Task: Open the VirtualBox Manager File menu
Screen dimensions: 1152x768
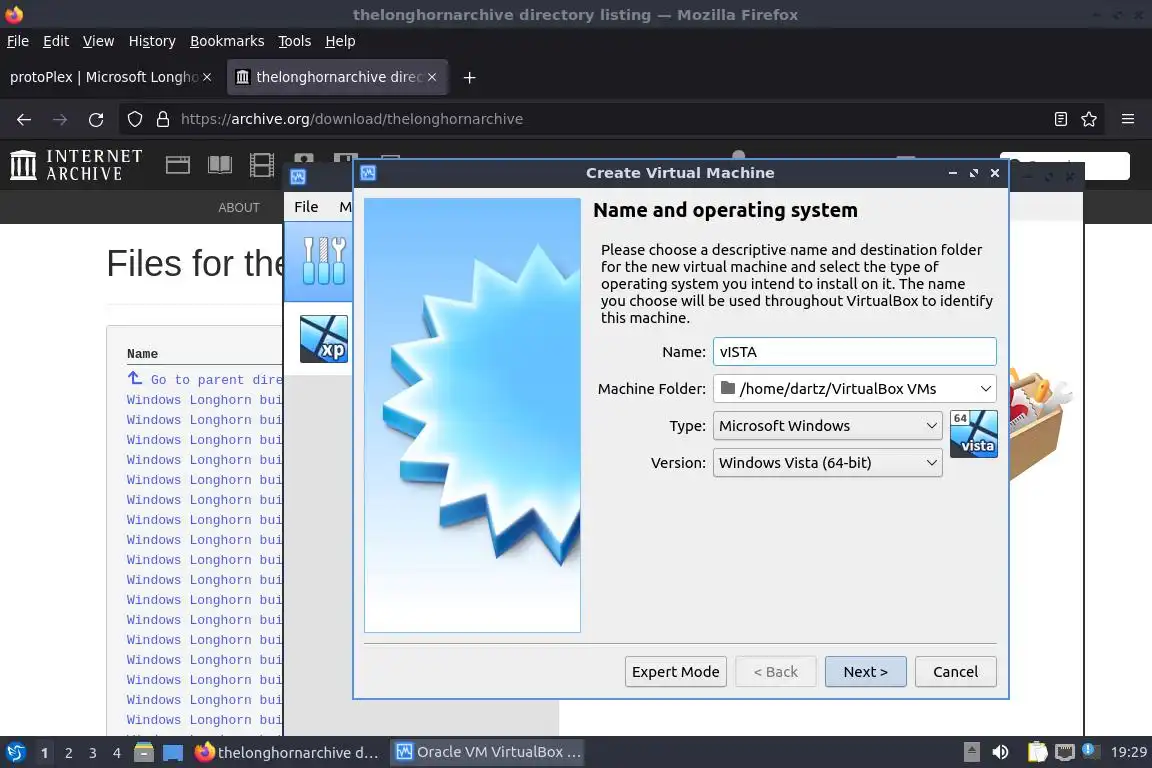Action: click(x=306, y=207)
